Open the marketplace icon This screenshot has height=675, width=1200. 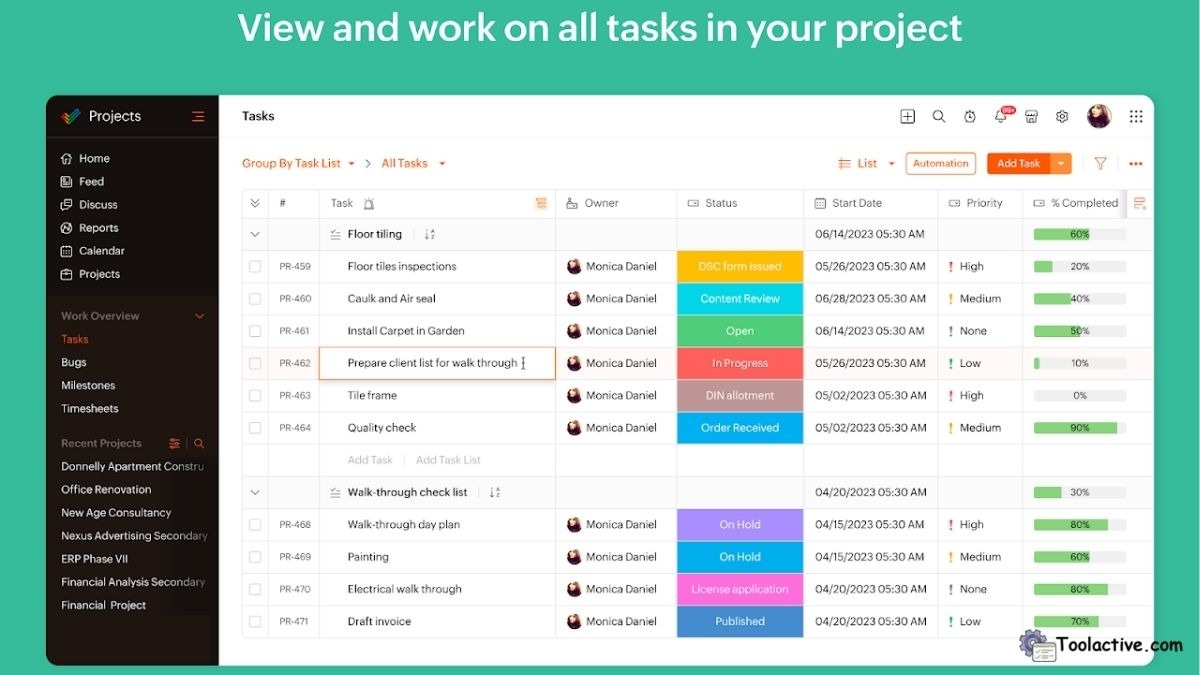click(1031, 117)
